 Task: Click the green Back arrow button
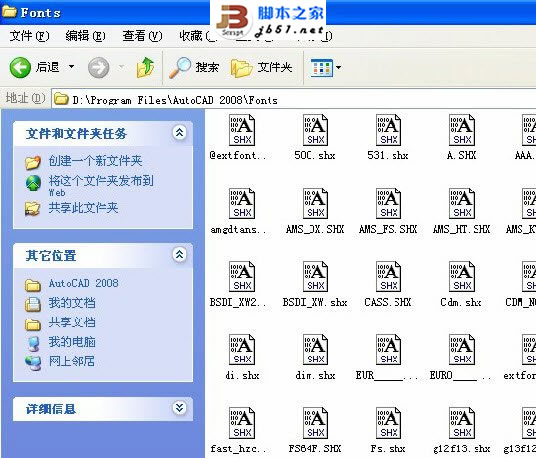(20, 67)
